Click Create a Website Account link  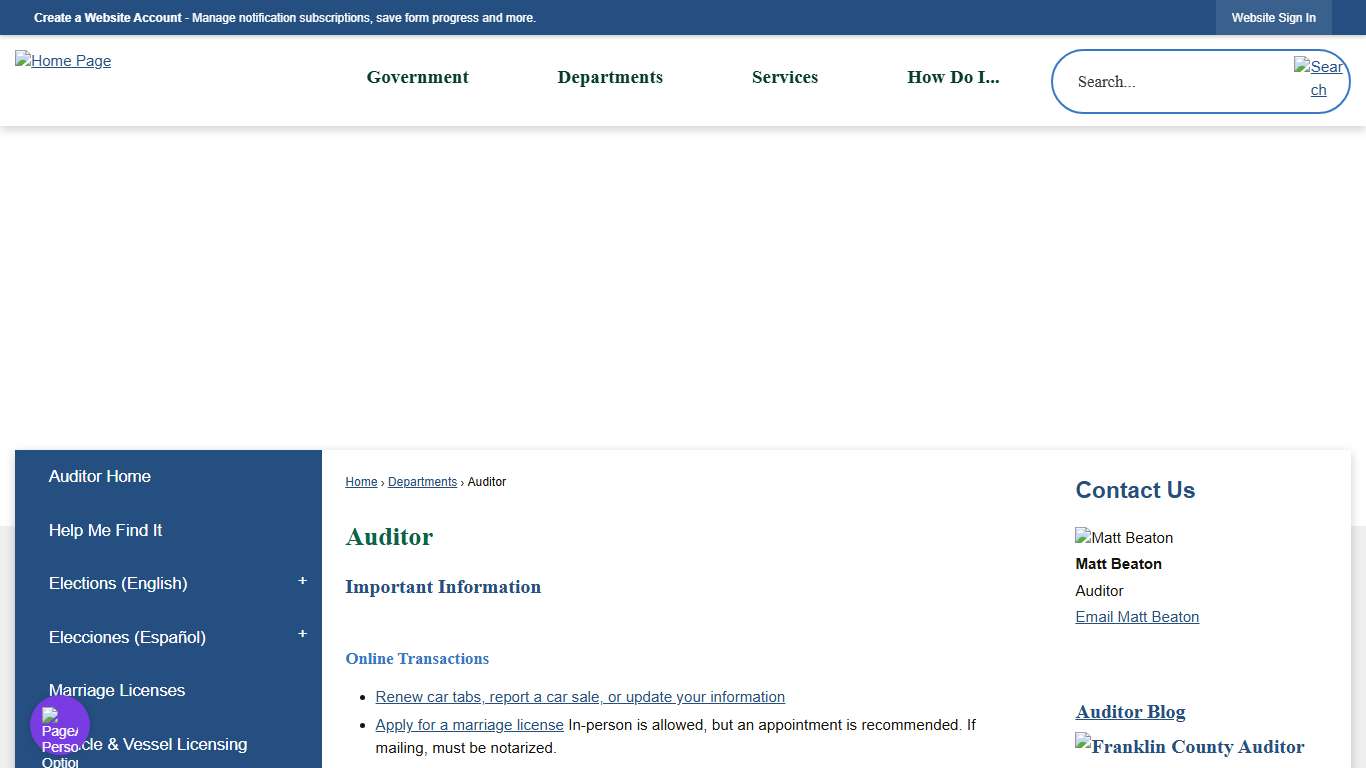pyautogui.click(x=107, y=17)
